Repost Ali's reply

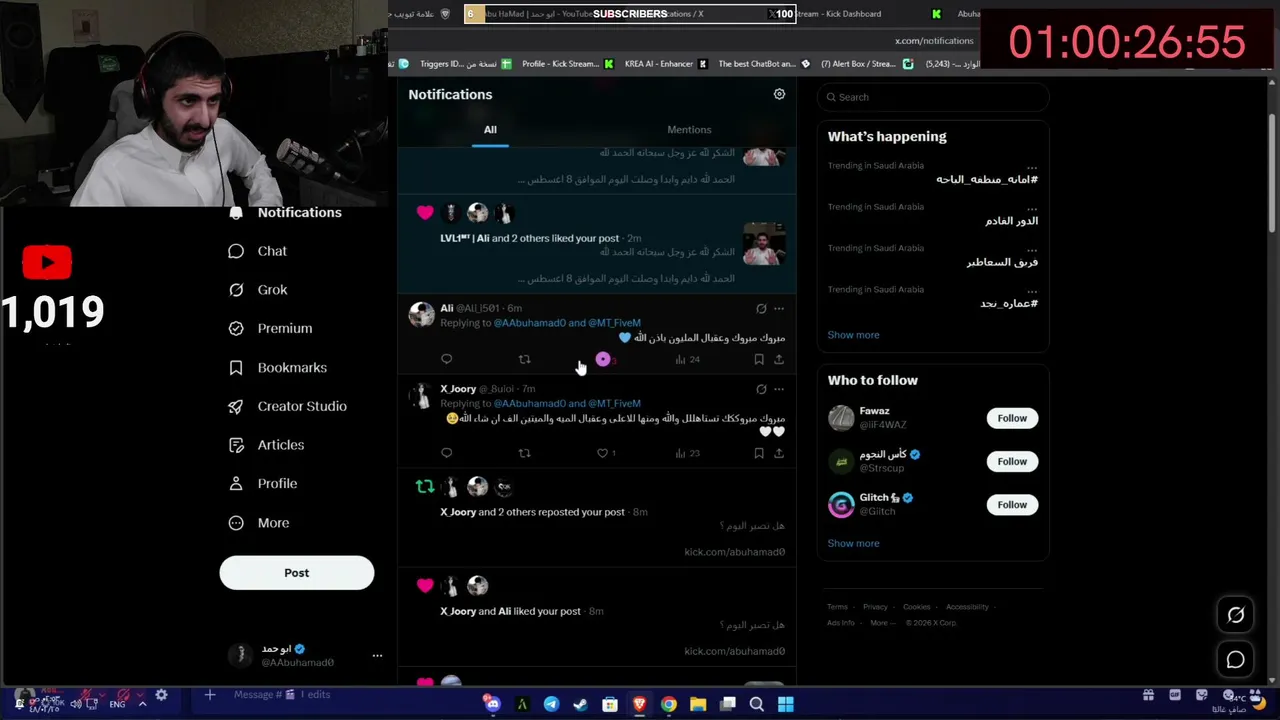[524, 359]
